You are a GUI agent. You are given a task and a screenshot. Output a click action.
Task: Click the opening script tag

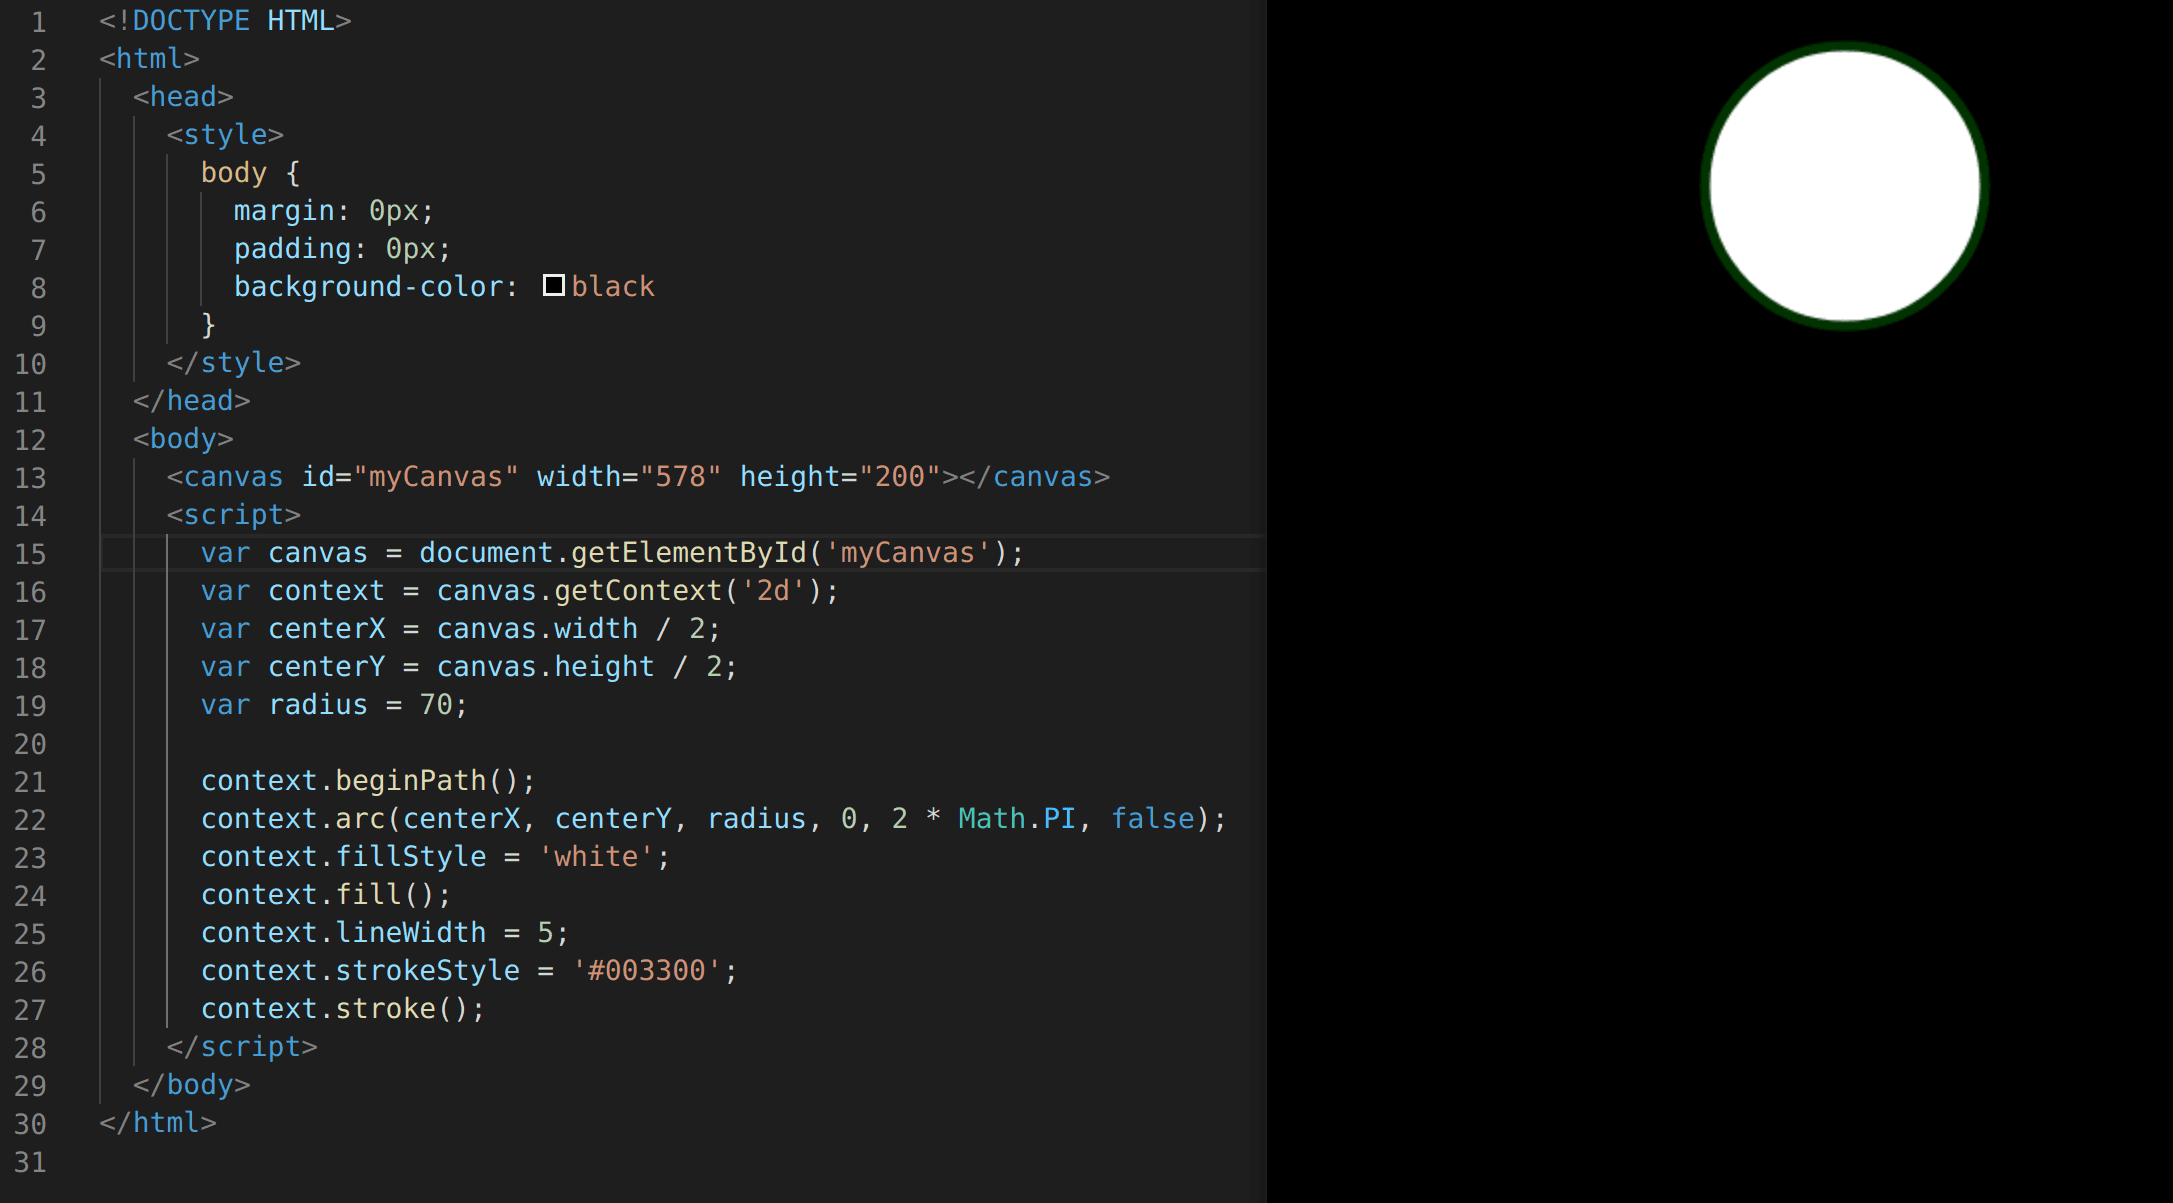pos(234,515)
